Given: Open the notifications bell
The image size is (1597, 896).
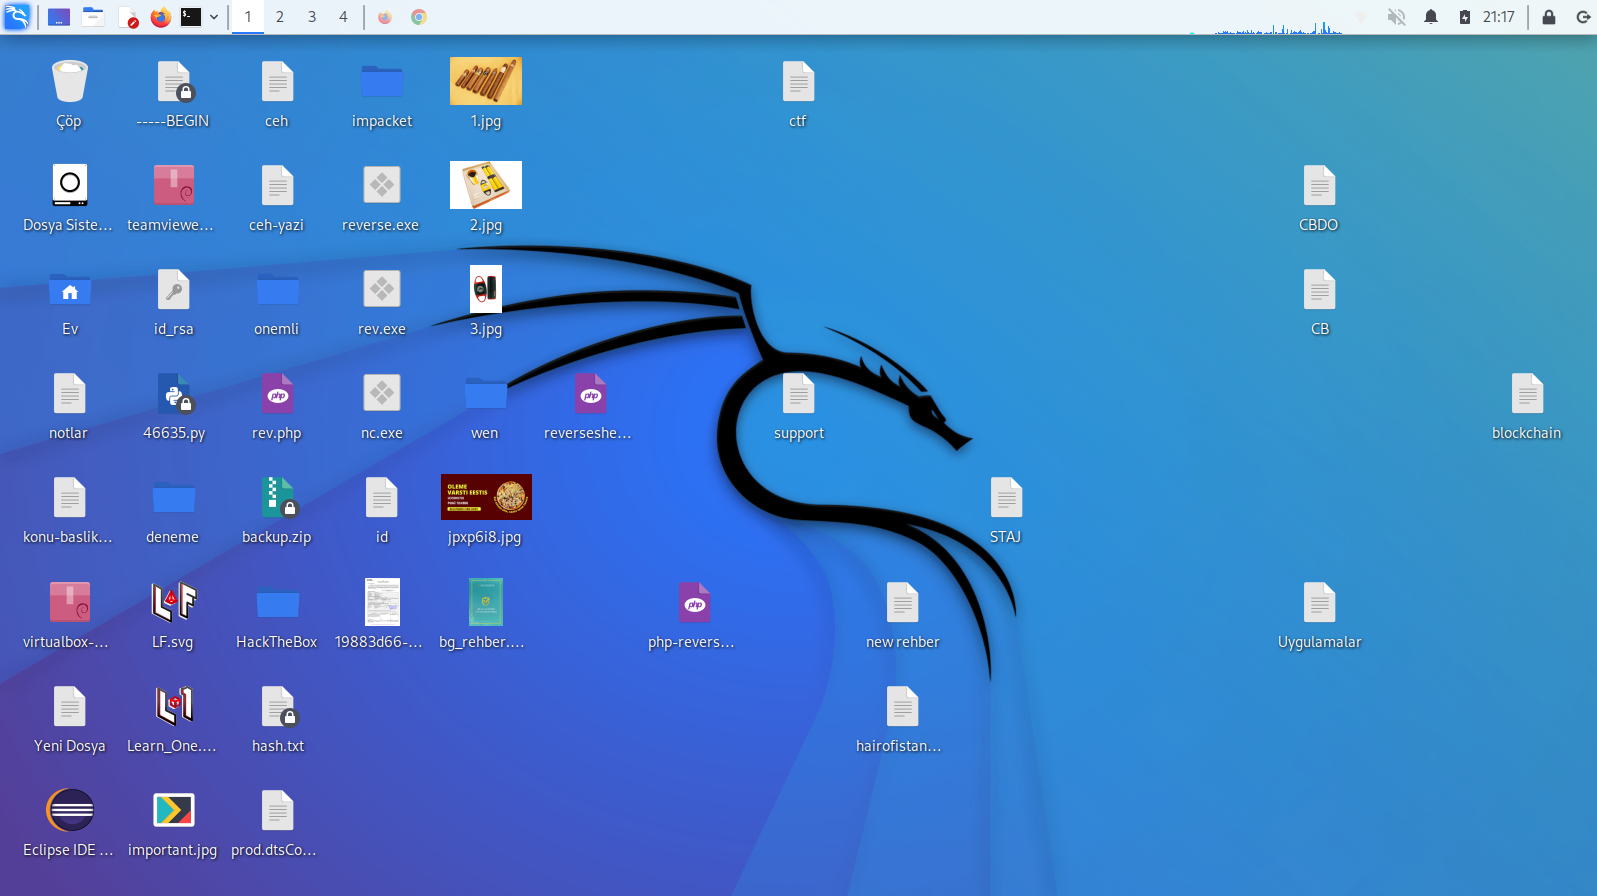Looking at the screenshot, I should click(1431, 17).
